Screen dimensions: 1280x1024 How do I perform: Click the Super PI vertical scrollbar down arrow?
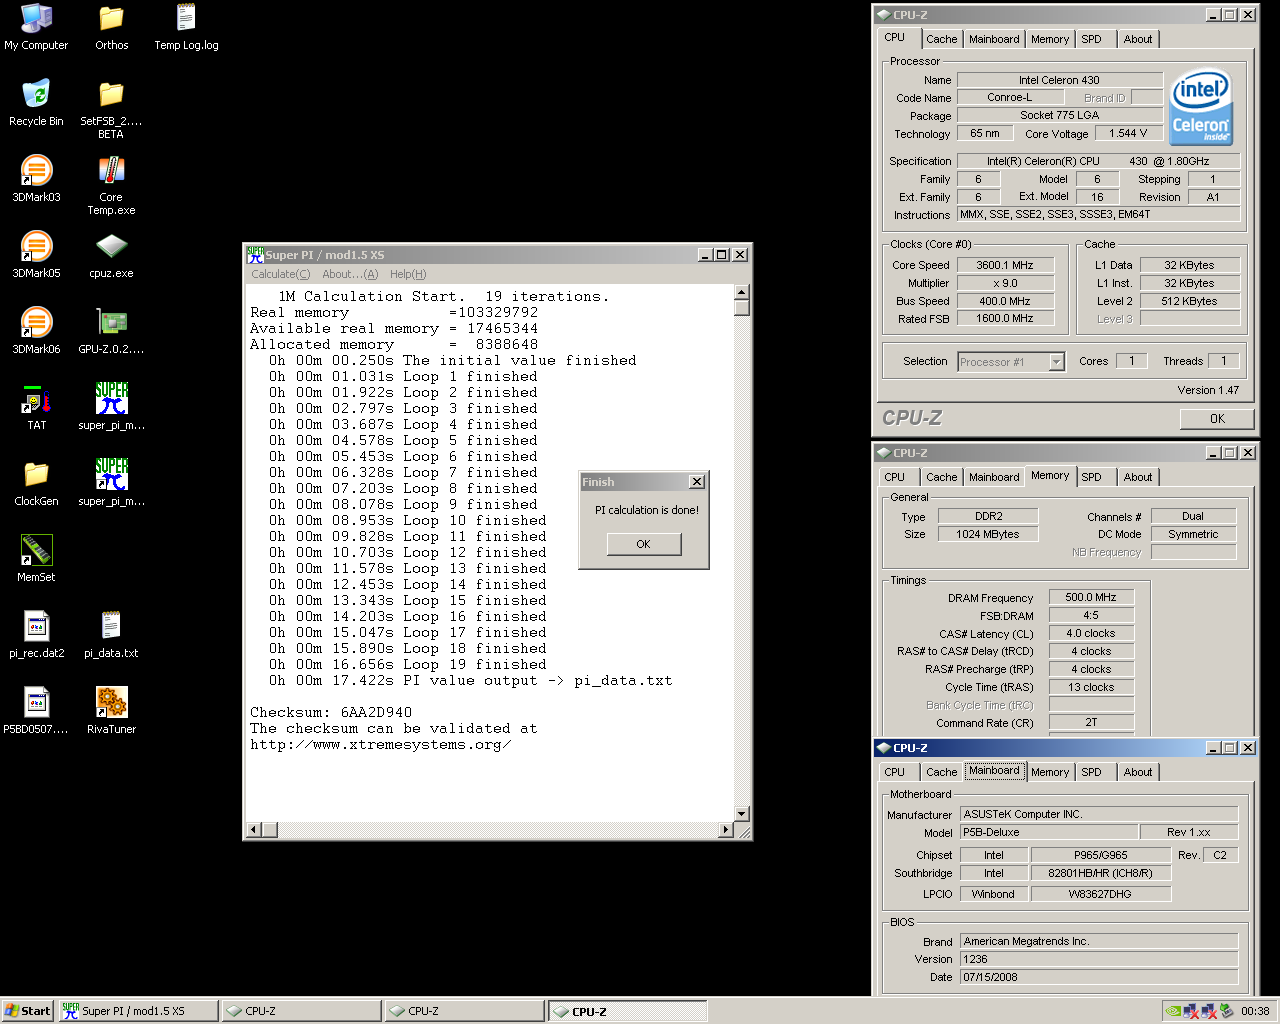point(742,814)
